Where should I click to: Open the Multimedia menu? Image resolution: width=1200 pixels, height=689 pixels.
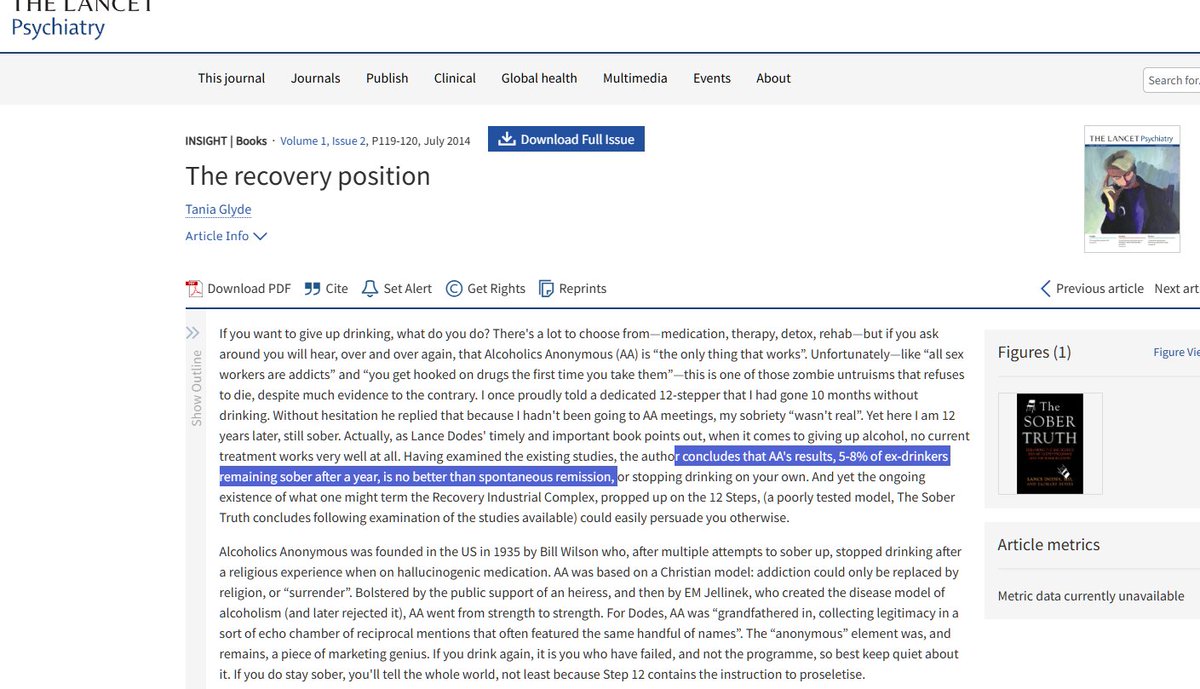click(635, 78)
